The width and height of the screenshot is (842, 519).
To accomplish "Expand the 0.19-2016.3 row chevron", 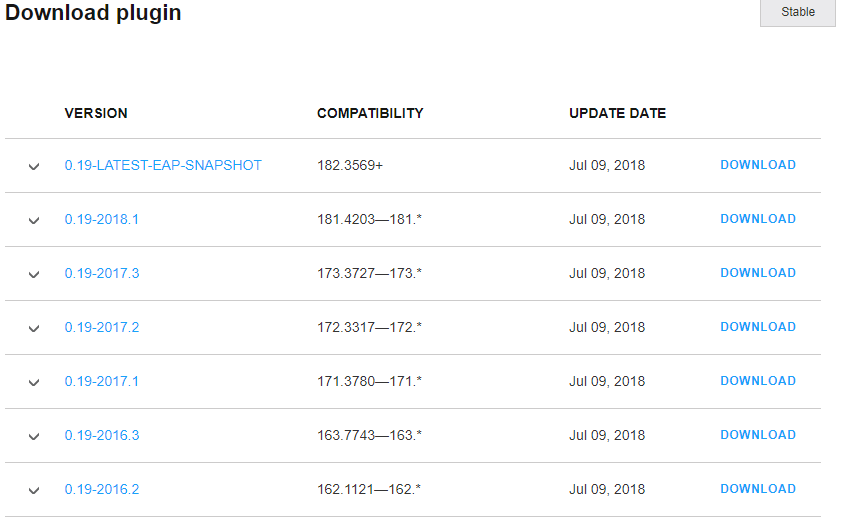I will (x=34, y=436).
